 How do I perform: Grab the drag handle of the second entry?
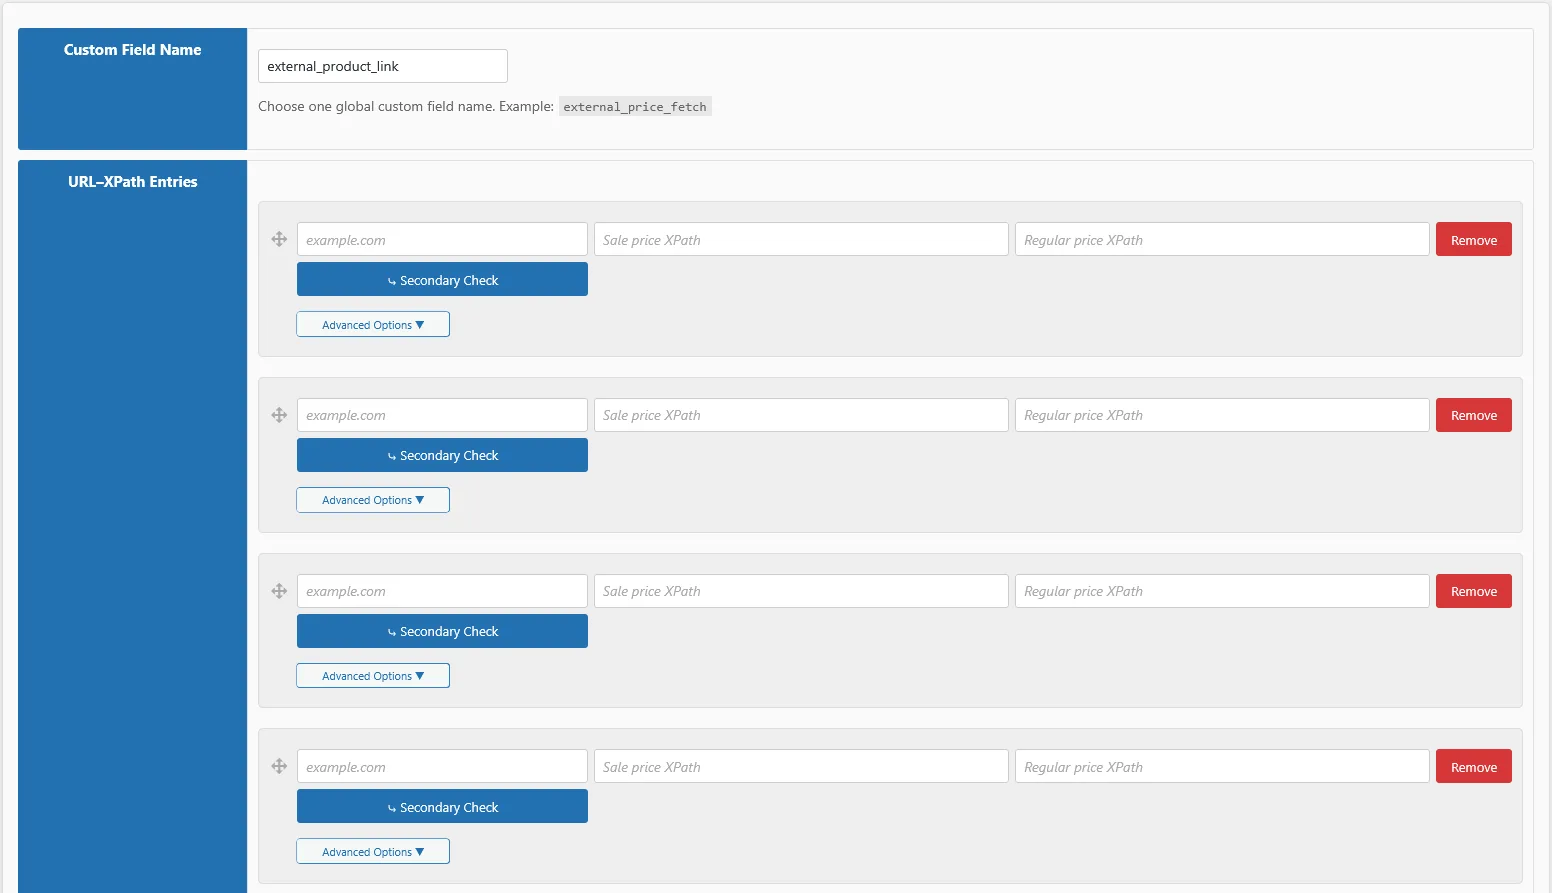279,415
